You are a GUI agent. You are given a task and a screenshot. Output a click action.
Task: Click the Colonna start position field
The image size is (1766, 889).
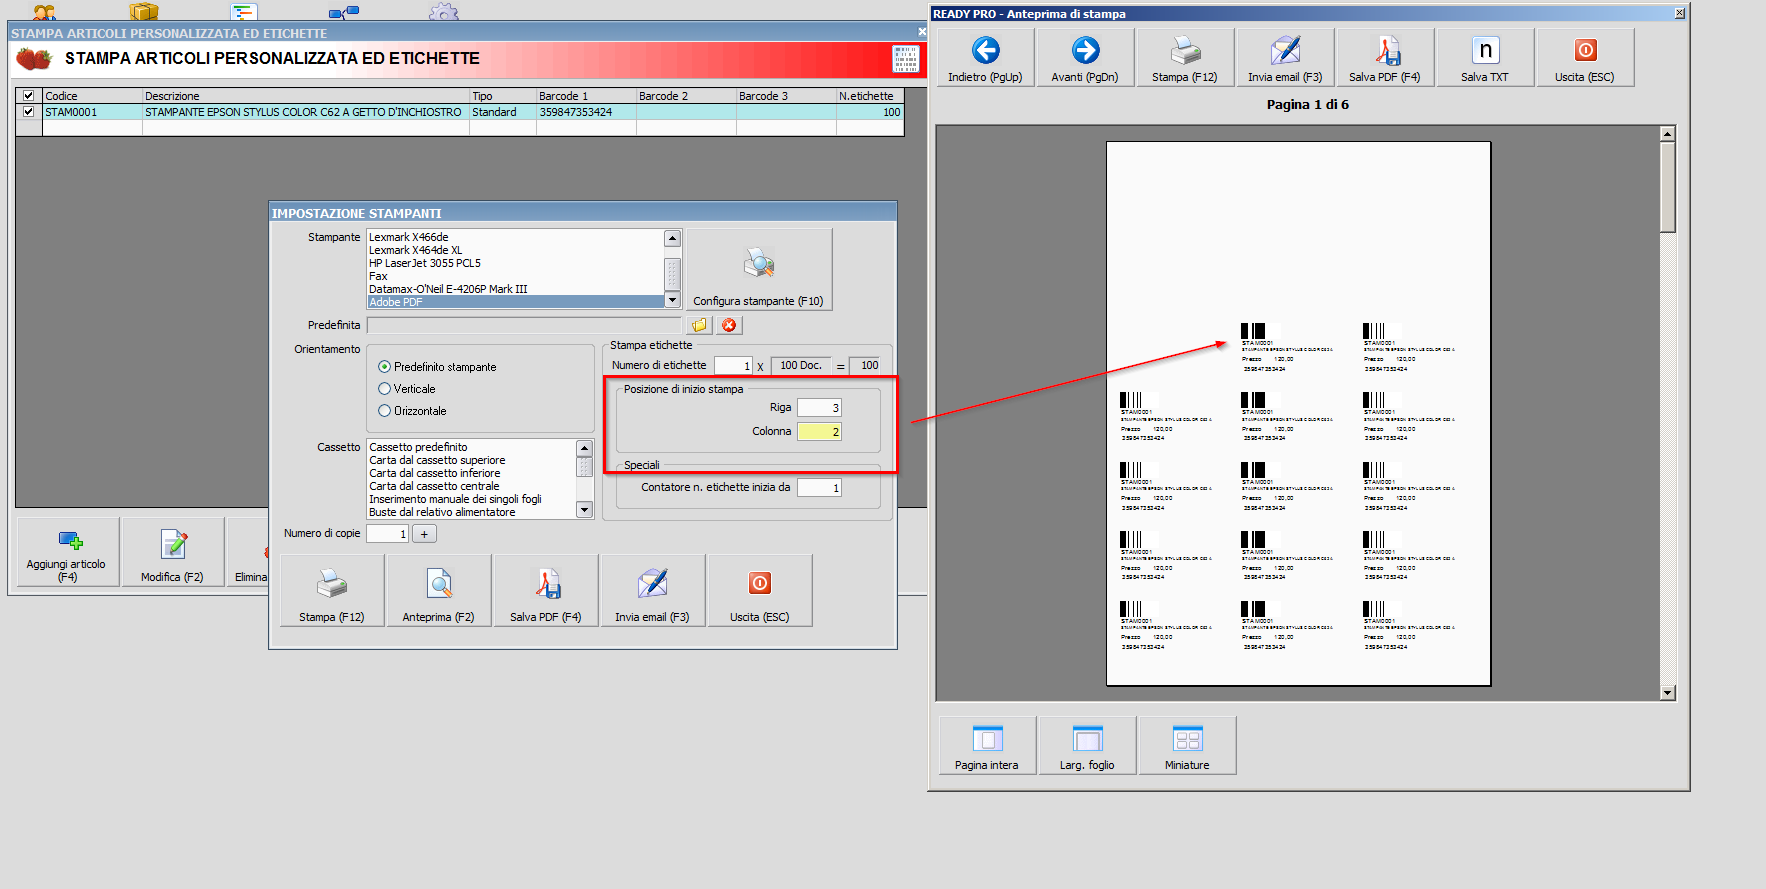point(819,432)
